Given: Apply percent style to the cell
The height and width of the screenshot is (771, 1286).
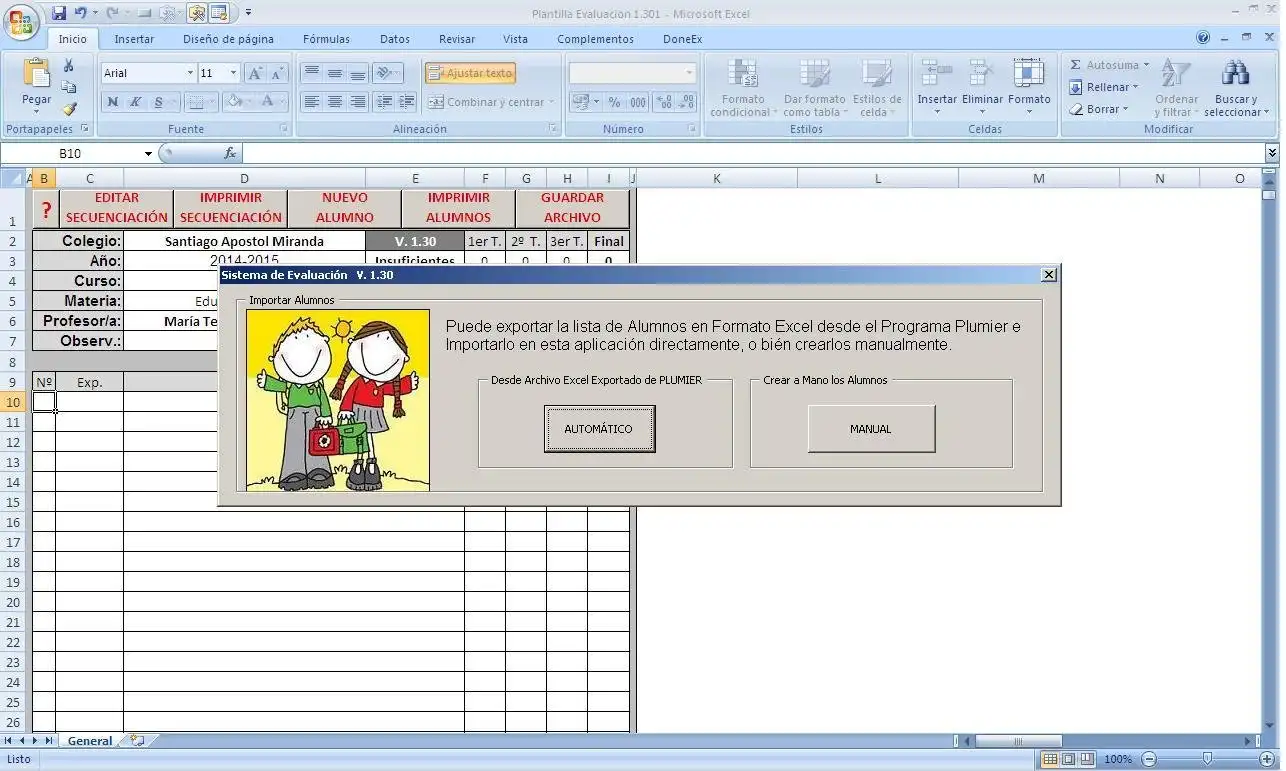Looking at the screenshot, I should tap(614, 101).
